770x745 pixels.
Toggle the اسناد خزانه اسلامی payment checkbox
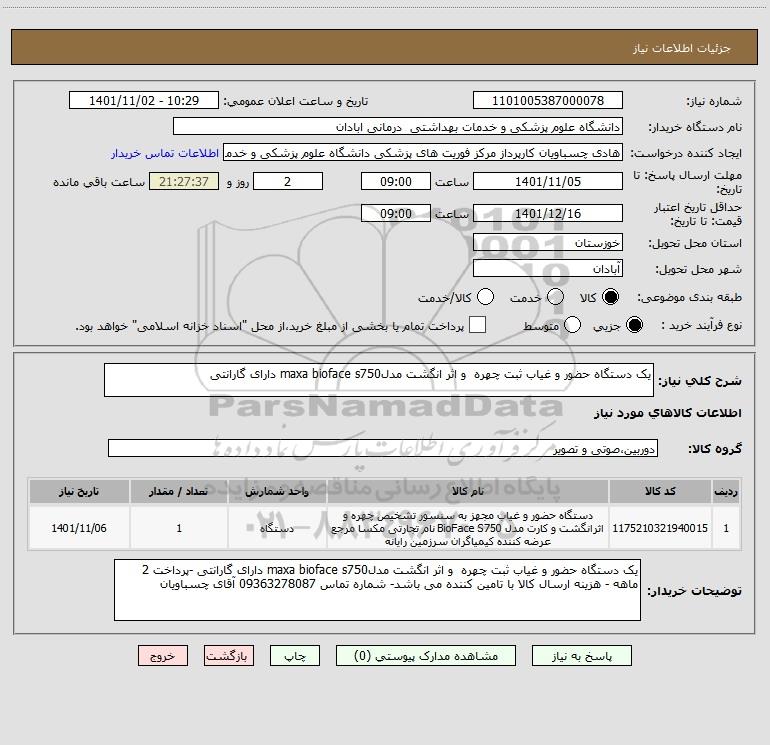click(477, 325)
